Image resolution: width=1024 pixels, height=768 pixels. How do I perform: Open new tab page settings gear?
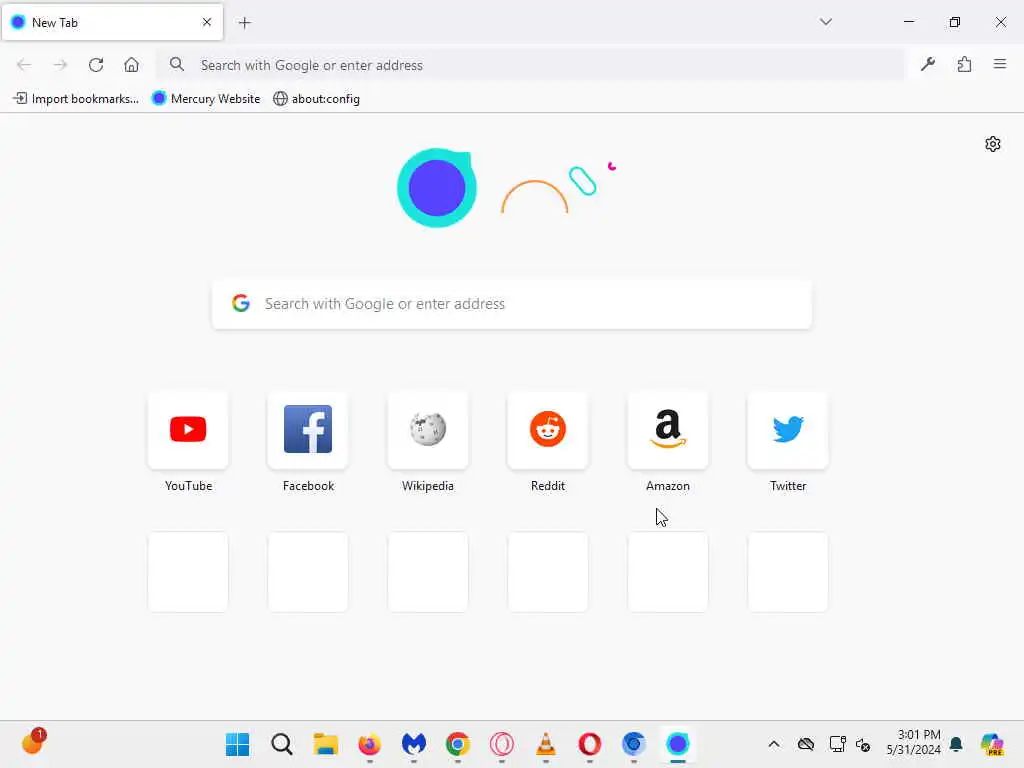pyautogui.click(x=993, y=144)
